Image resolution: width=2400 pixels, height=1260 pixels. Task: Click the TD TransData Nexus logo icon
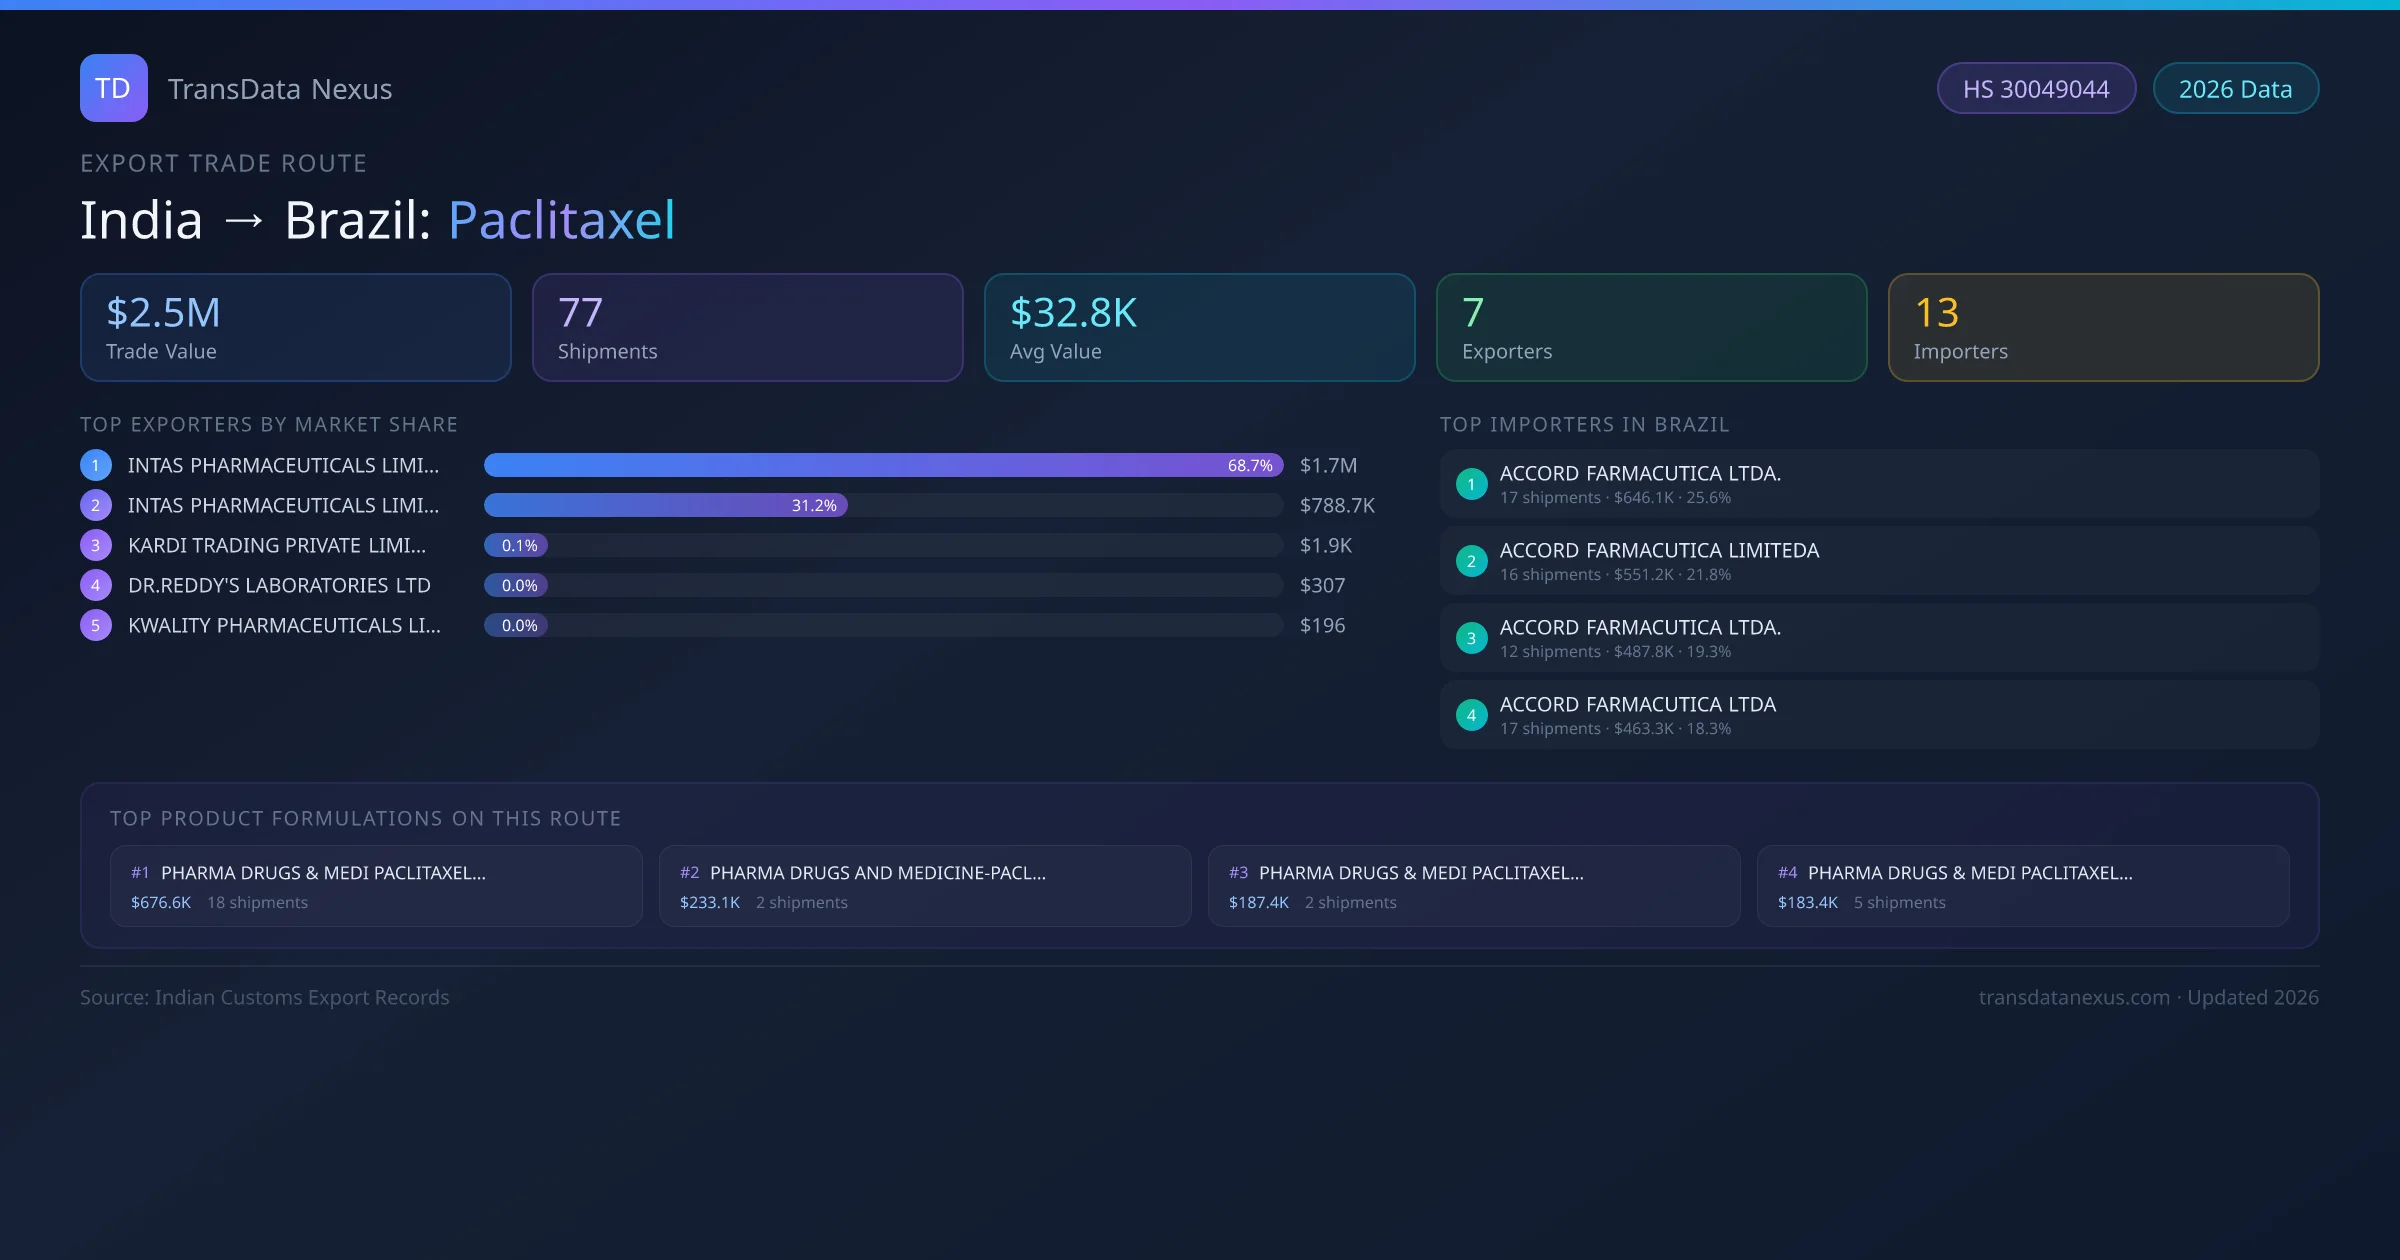(113, 88)
